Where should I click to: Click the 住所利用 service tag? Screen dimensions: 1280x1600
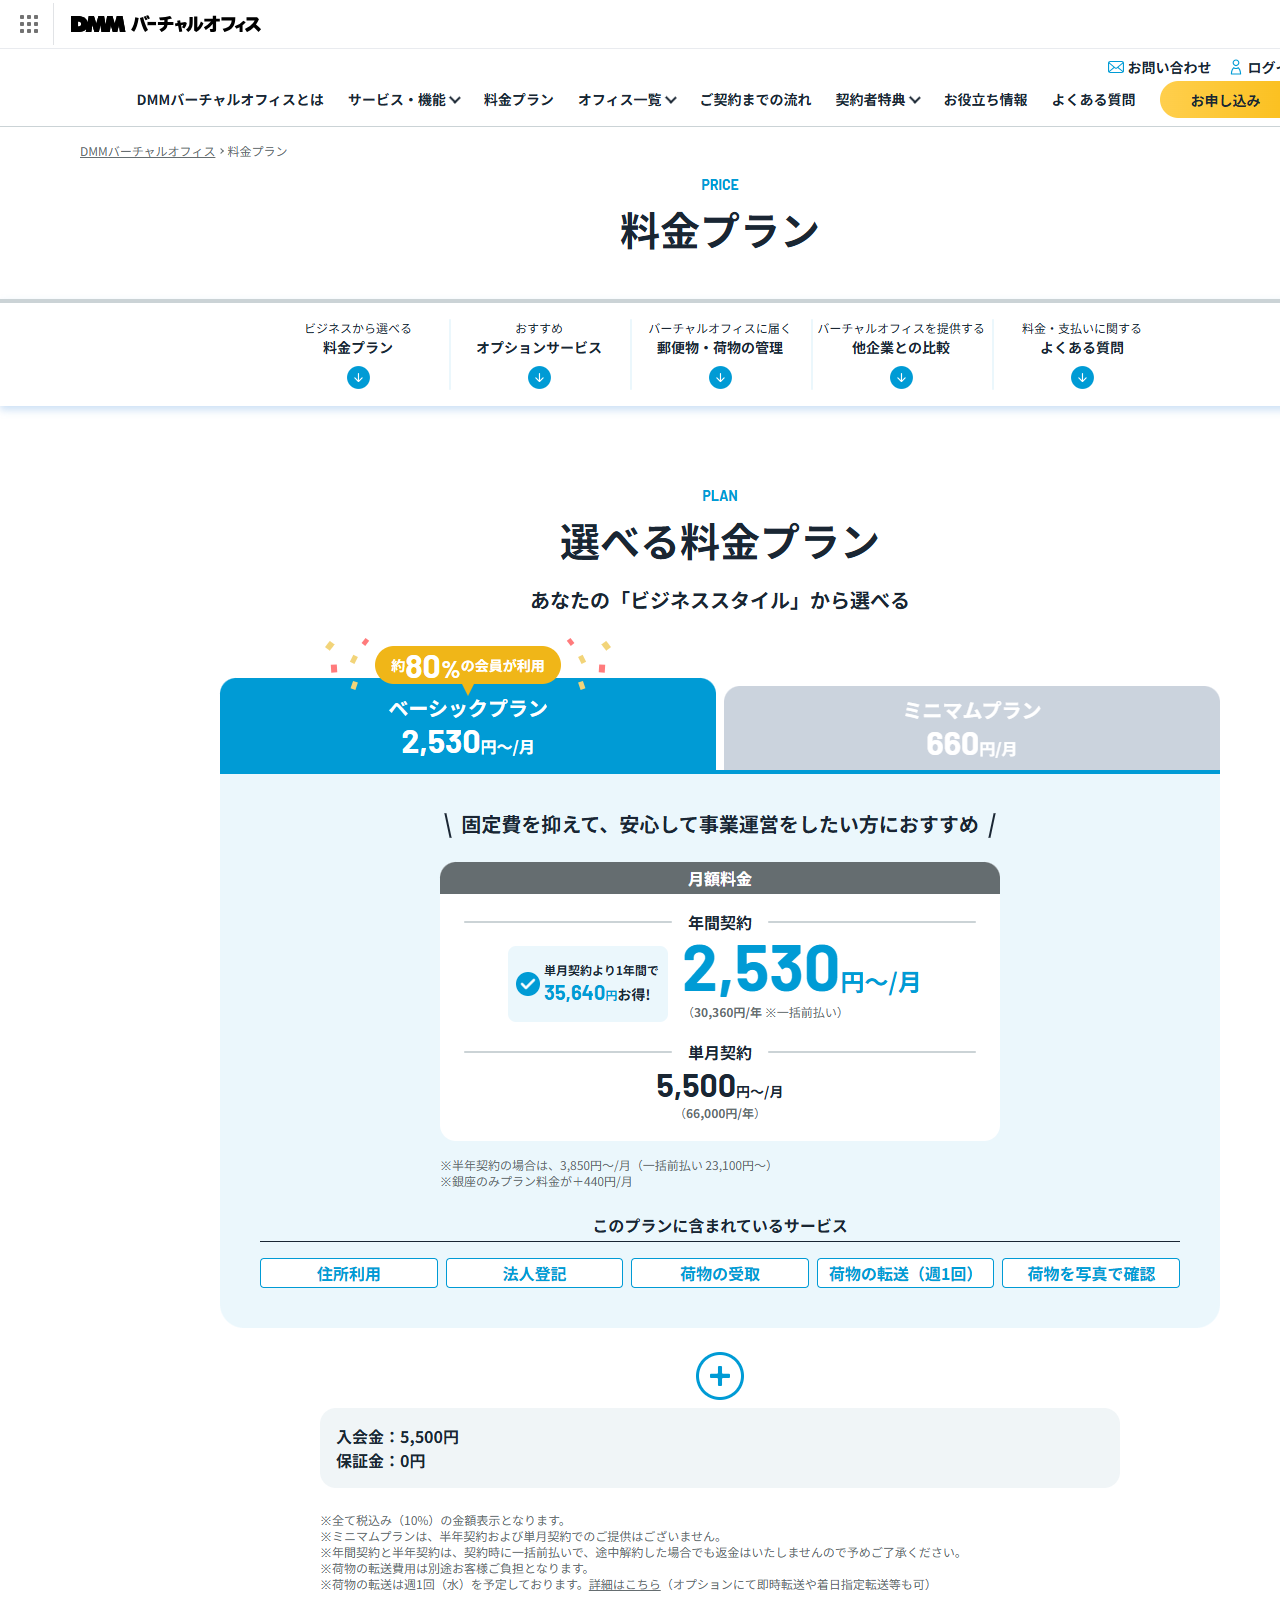tap(349, 1273)
